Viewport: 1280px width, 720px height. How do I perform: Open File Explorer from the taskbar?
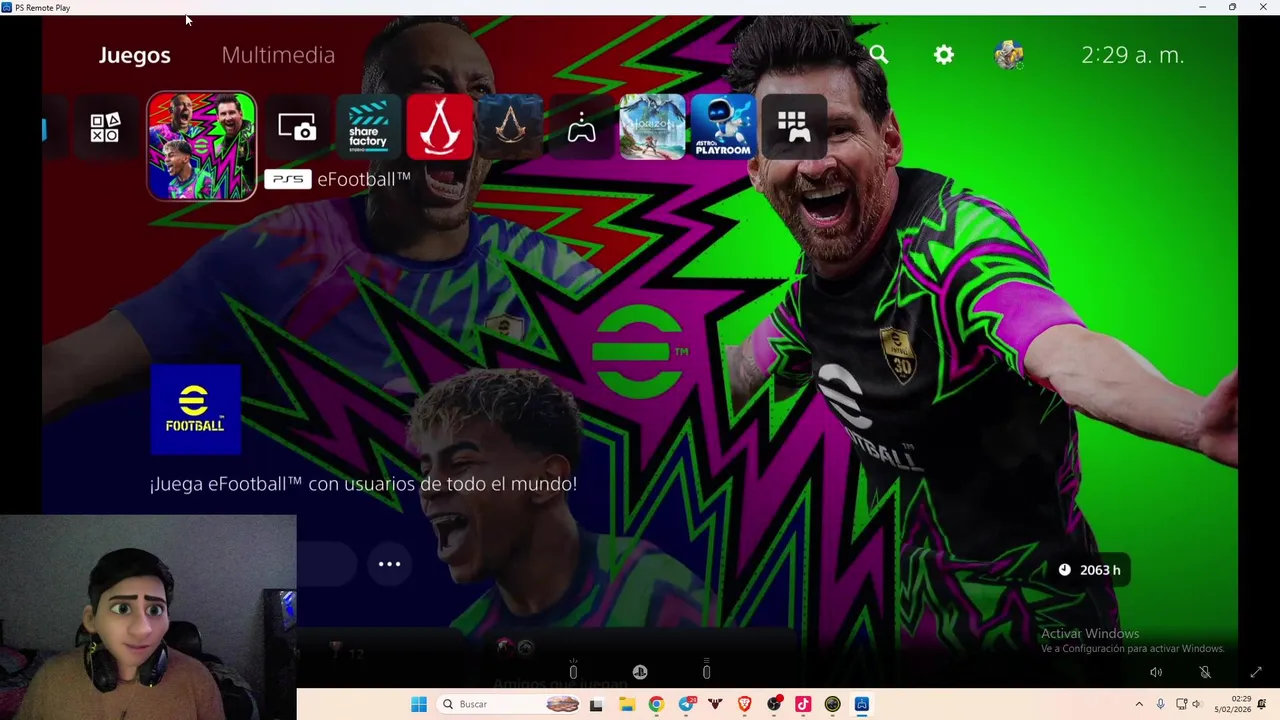click(x=626, y=704)
